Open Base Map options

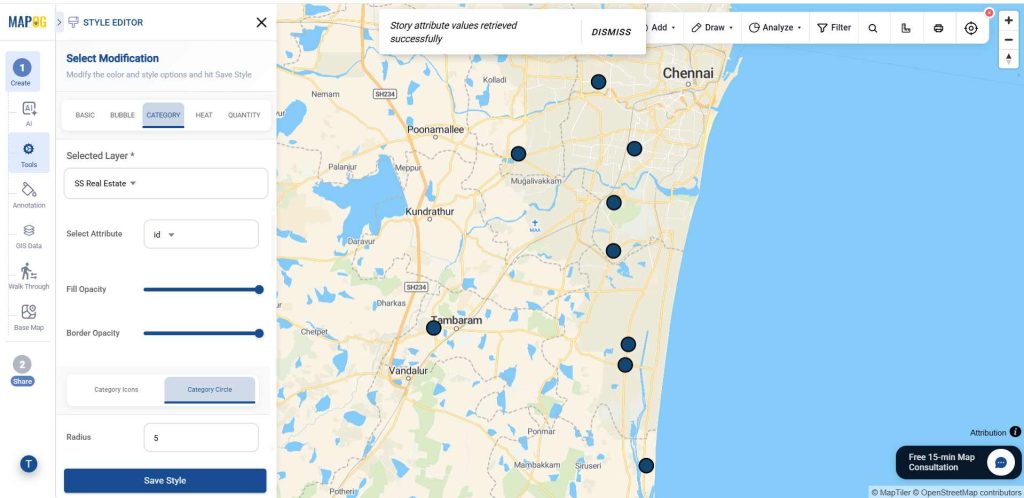point(29,317)
